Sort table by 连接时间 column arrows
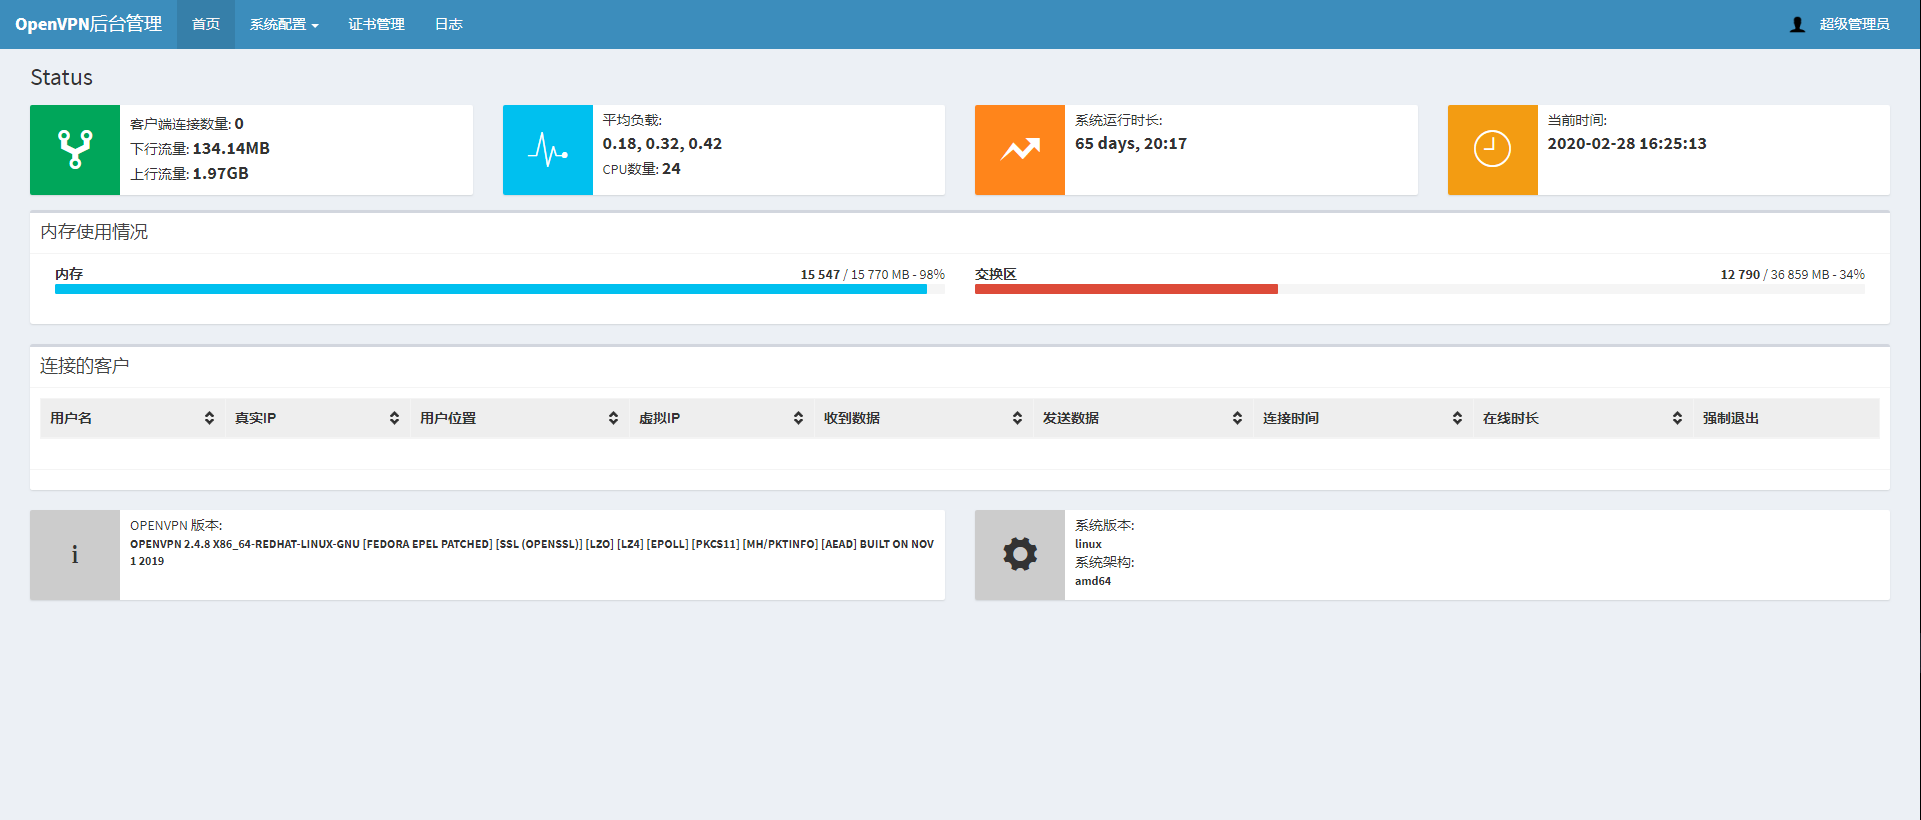 [1457, 418]
